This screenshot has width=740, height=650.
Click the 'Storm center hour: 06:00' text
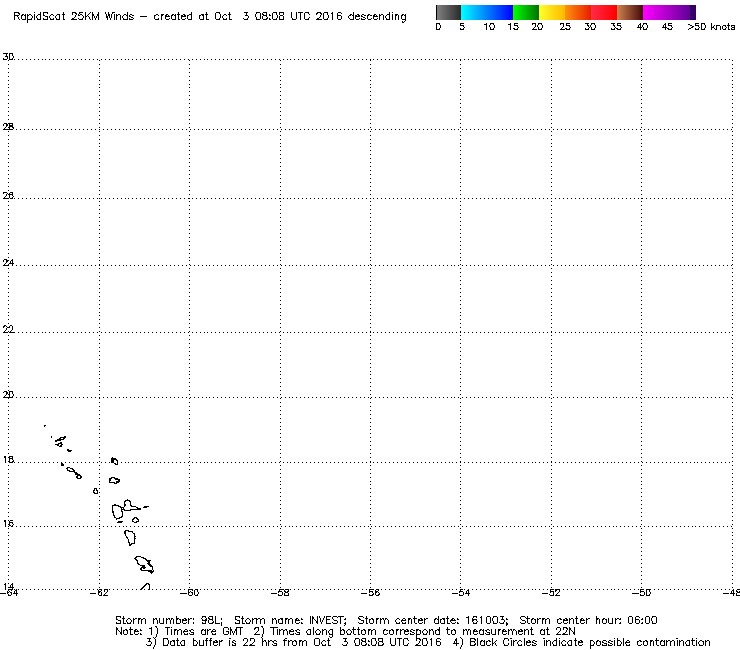[x=588, y=620]
